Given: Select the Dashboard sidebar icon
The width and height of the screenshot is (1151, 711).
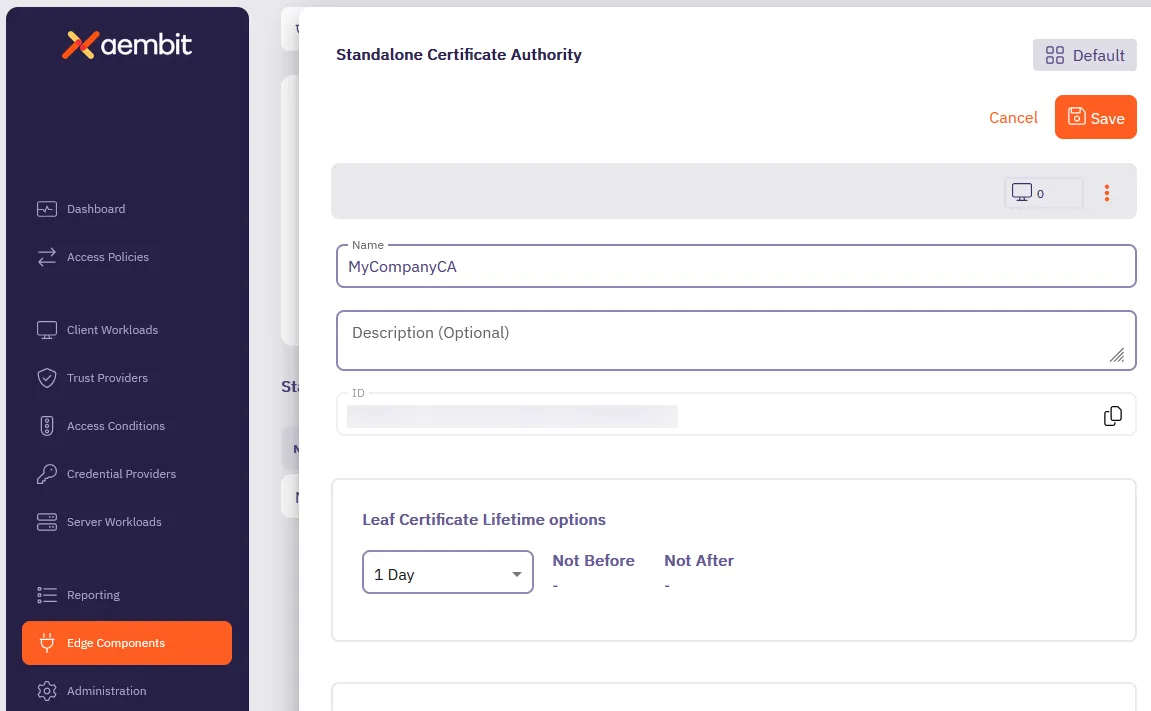Looking at the screenshot, I should point(46,208).
